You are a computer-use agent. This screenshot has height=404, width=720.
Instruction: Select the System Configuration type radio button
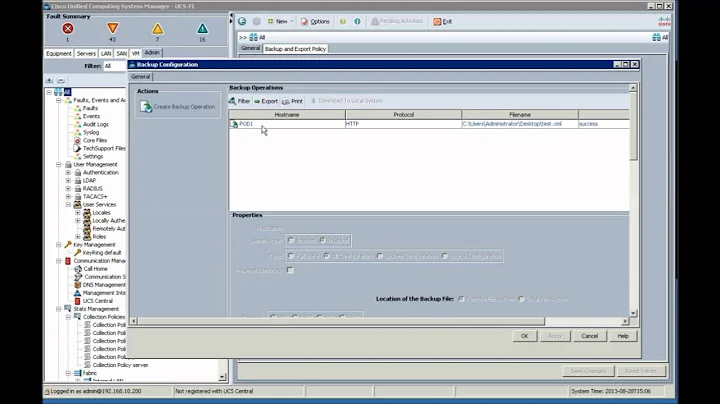(x=380, y=256)
